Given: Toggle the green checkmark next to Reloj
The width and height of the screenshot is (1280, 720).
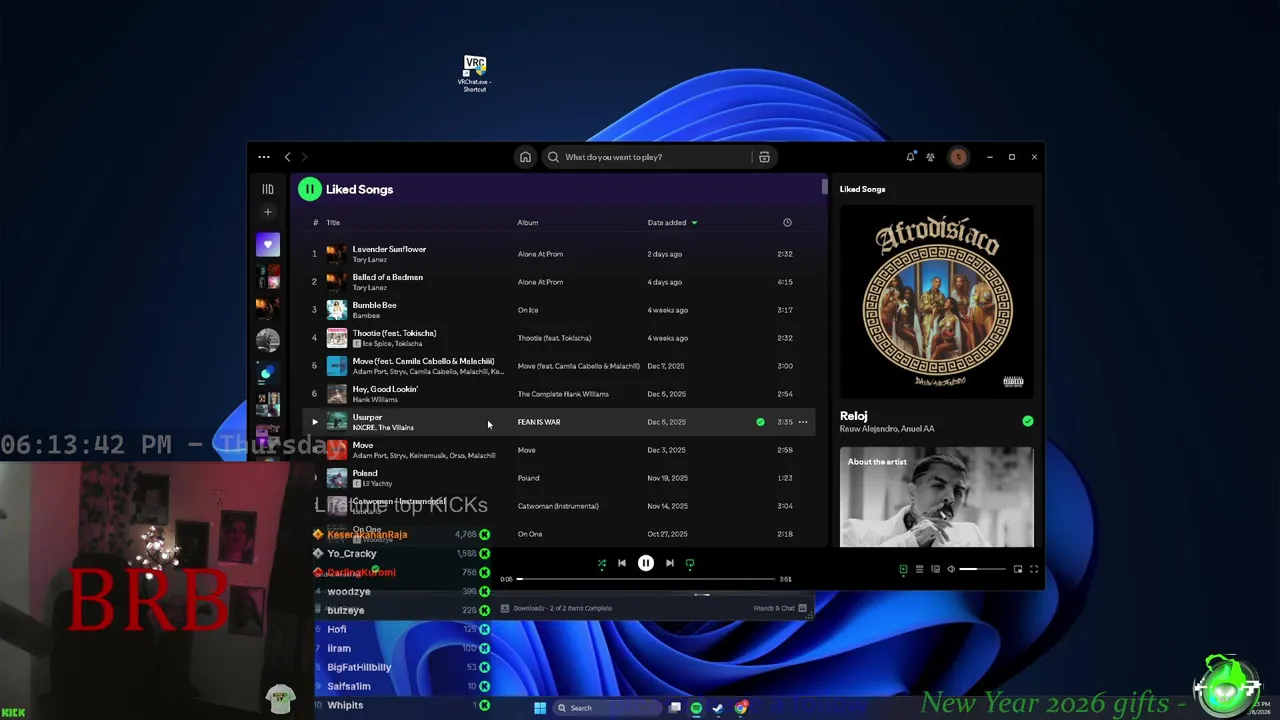Looking at the screenshot, I should [x=1028, y=422].
